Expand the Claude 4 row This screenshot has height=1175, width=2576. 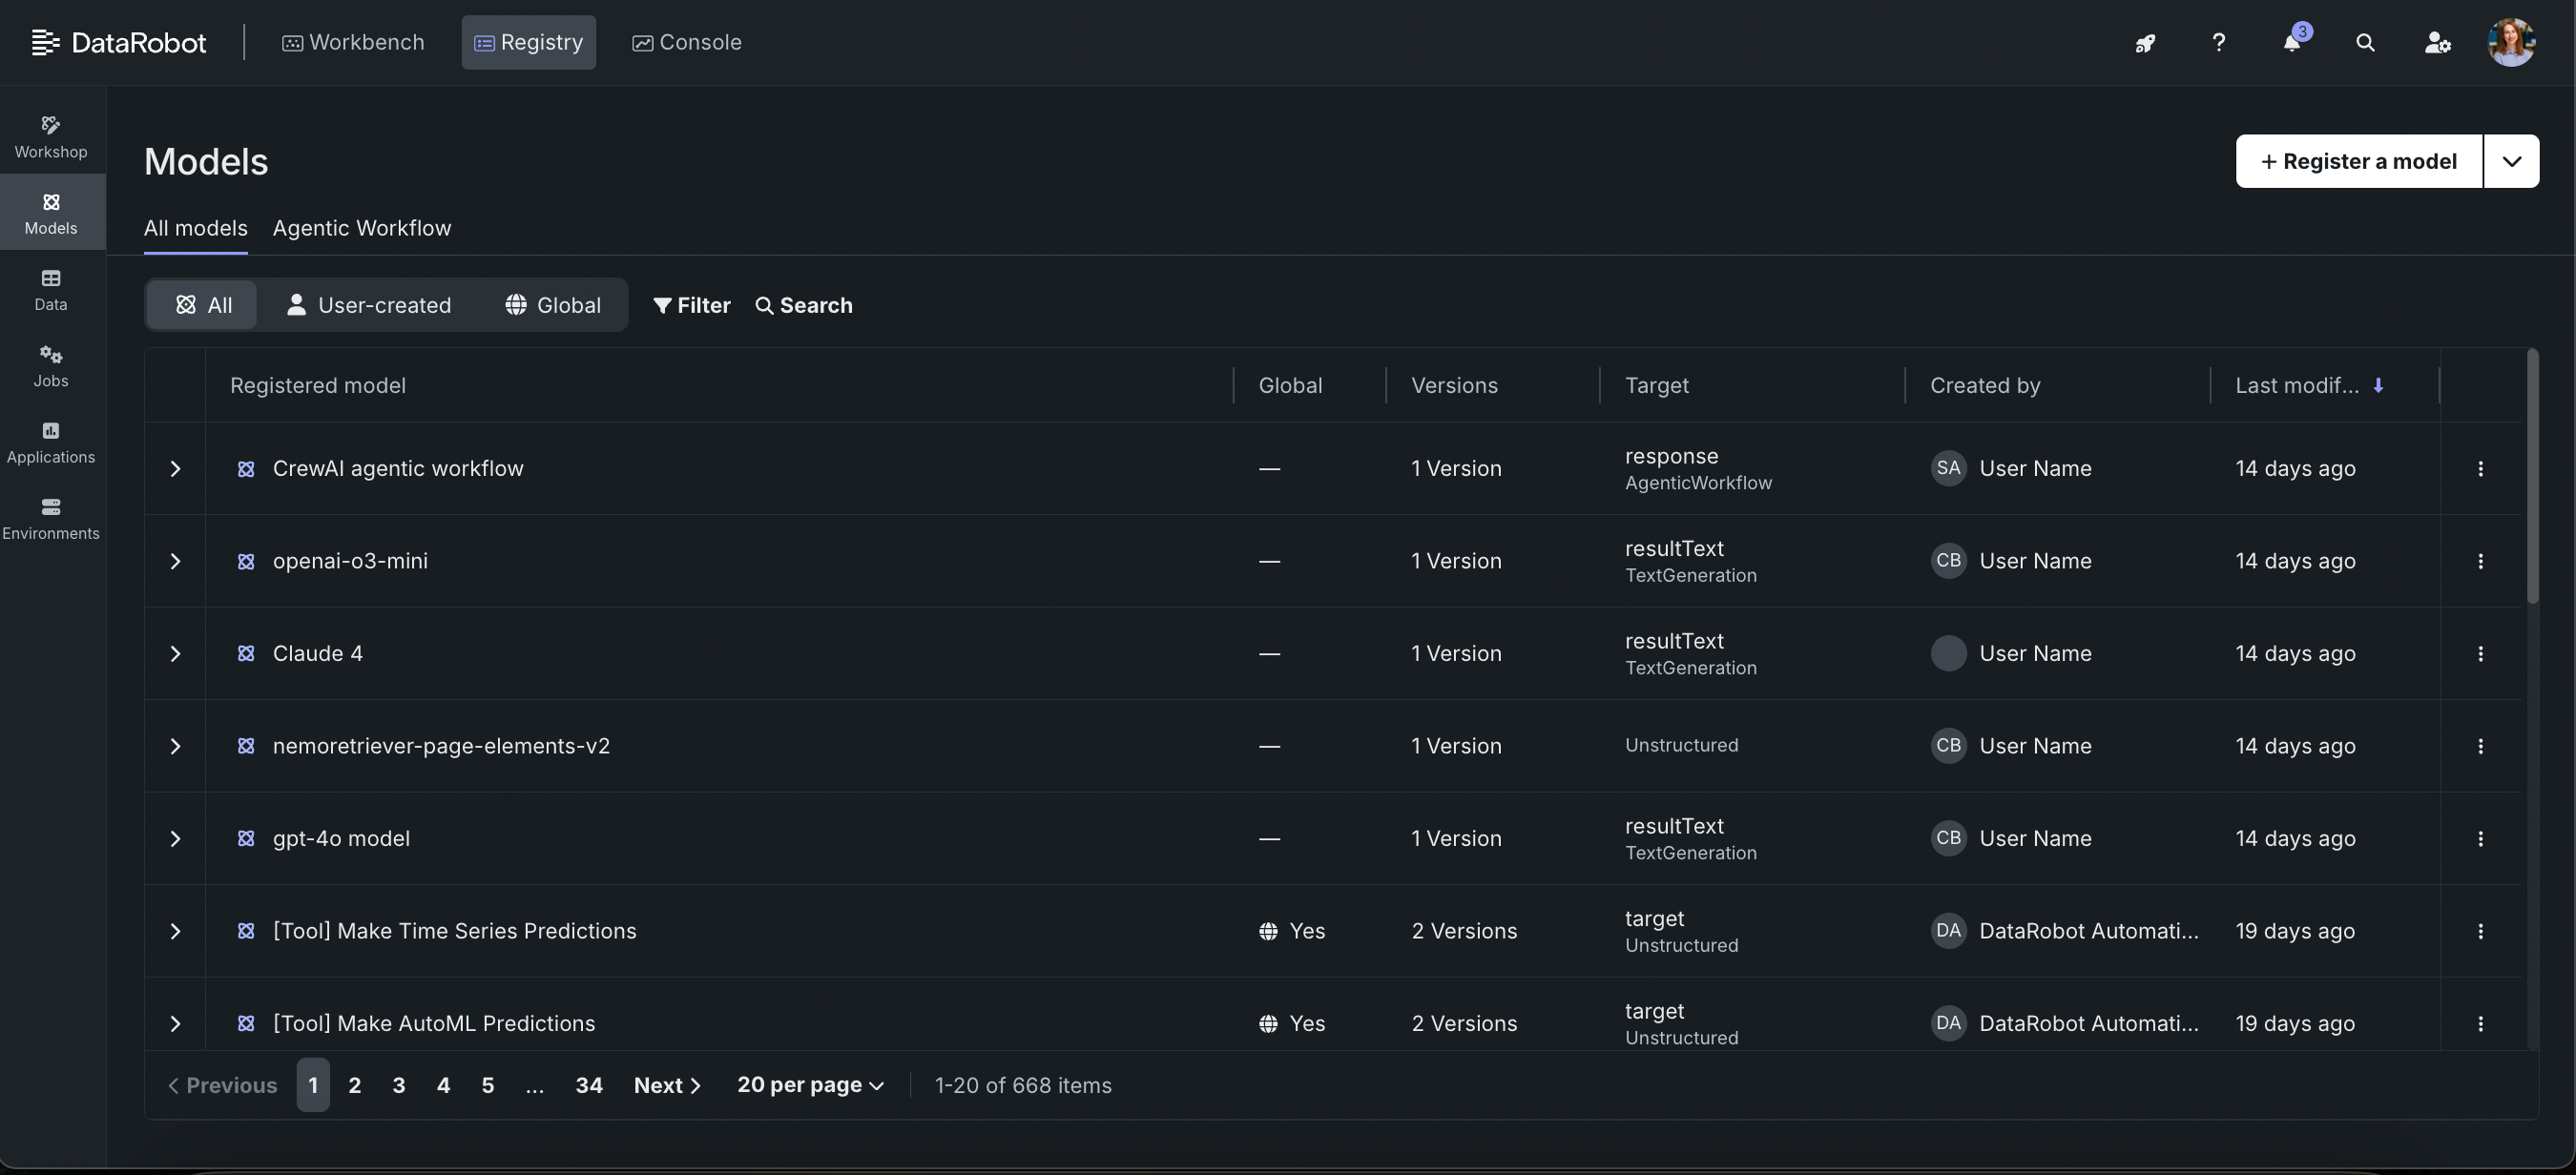175,654
